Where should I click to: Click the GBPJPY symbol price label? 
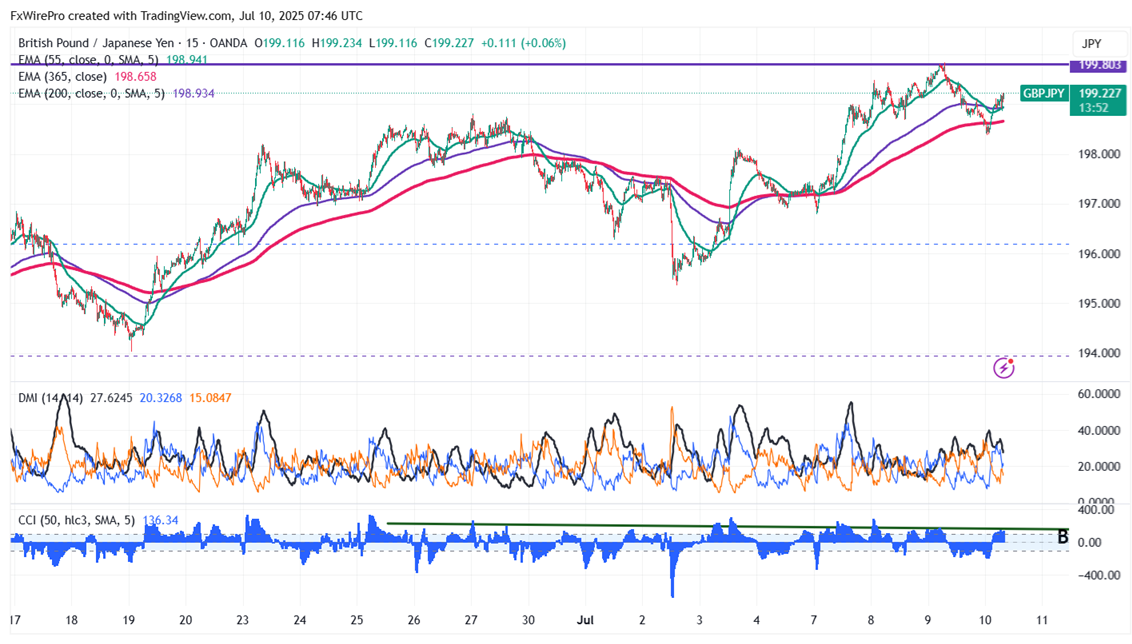click(1043, 93)
